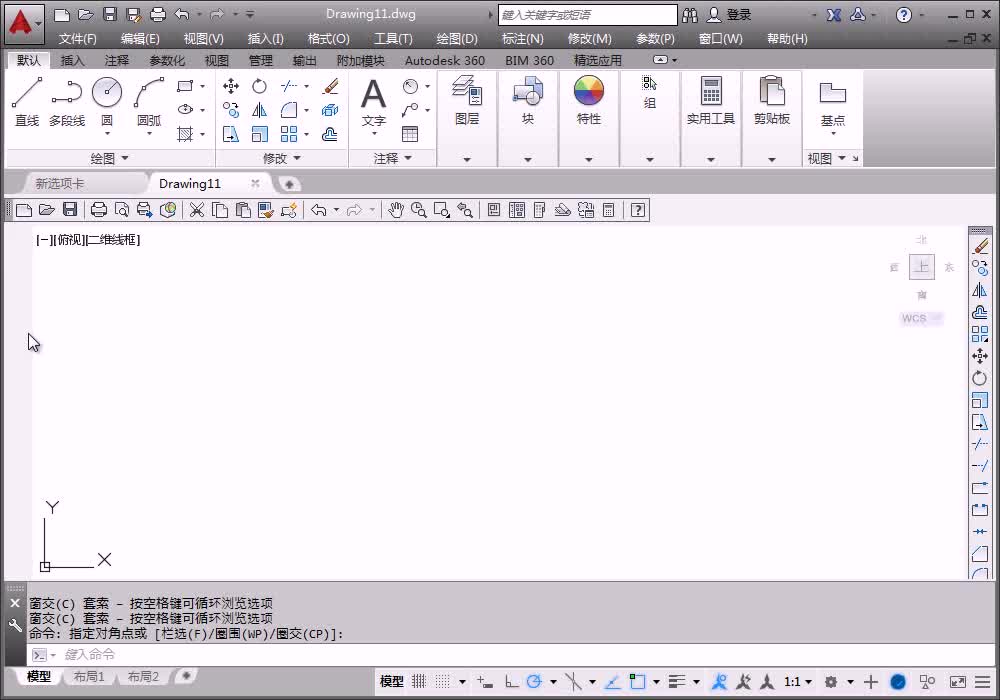This screenshot has height=700, width=1000.
Task: Open the 1:1 annotation scale dropdown
Action: tap(797, 682)
